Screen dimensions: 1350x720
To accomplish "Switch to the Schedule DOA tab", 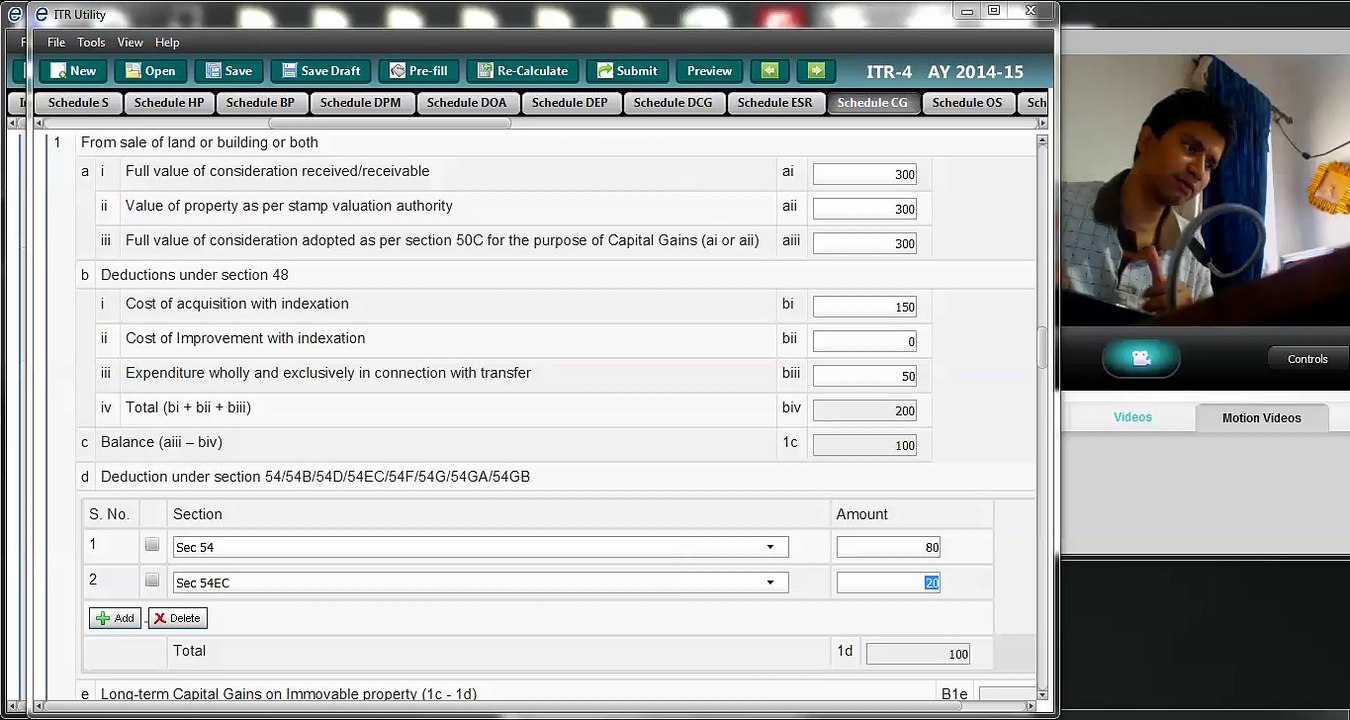I will click(466, 102).
